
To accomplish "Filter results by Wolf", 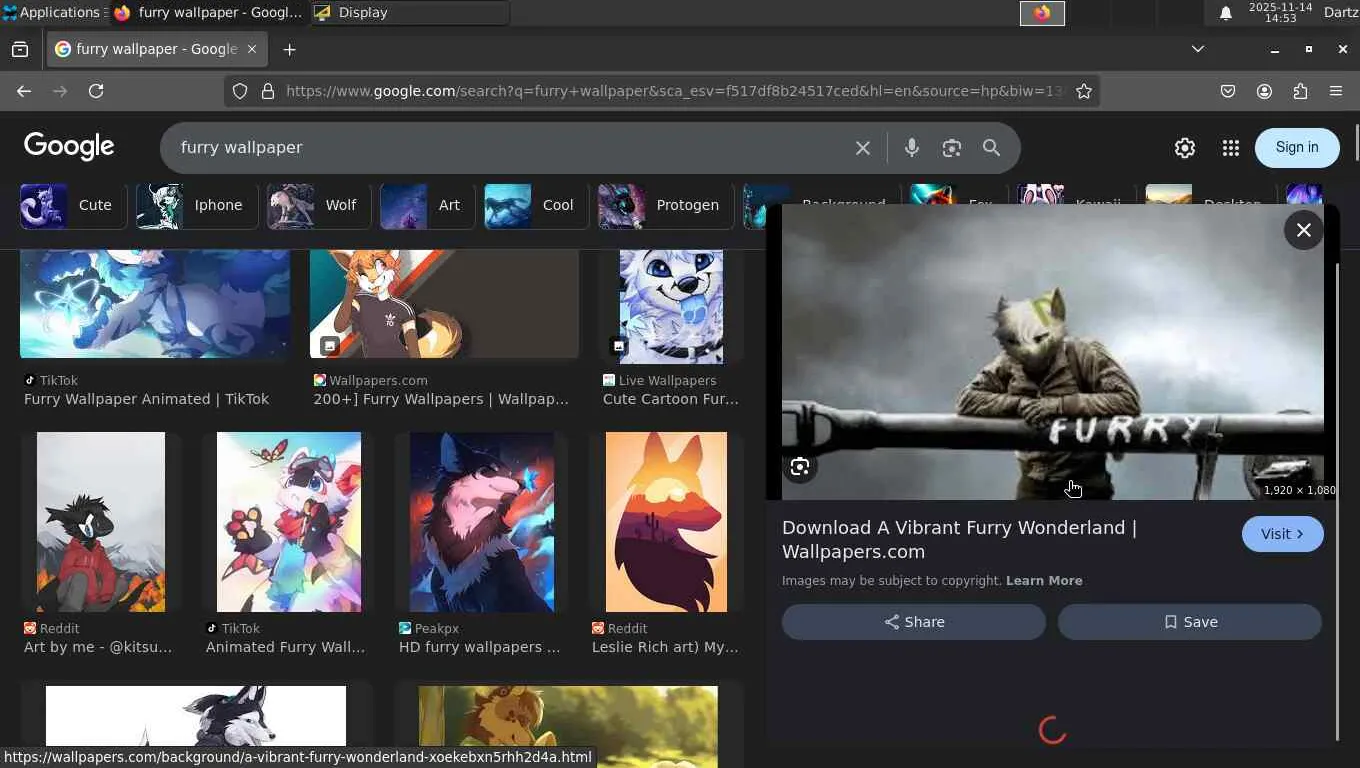I will [318, 205].
